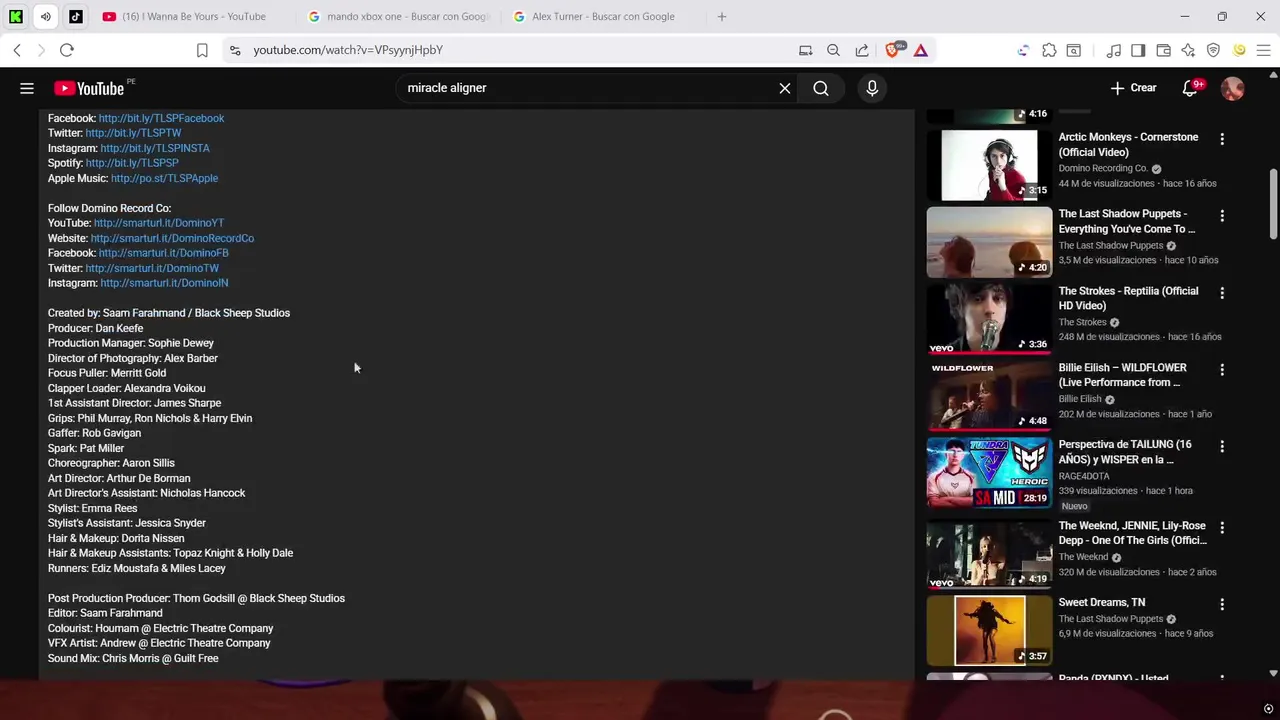This screenshot has width=1280, height=720.
Task: Play the Sweet Dreams, TN thumbnail
Action: 989,630
